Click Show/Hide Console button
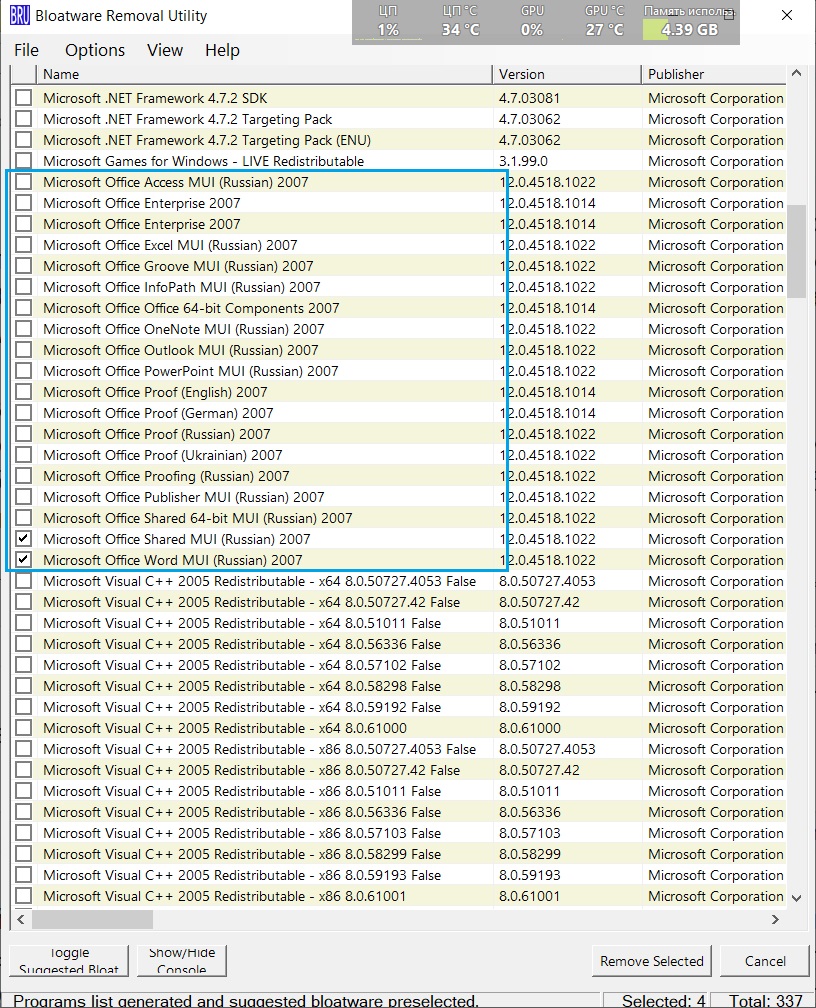 click(182, 961)
